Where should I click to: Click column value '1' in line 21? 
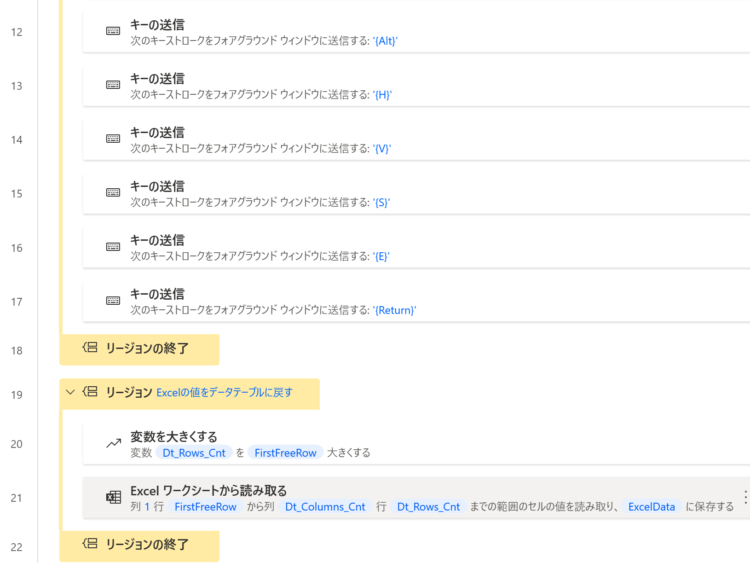(x=147, y=507)
